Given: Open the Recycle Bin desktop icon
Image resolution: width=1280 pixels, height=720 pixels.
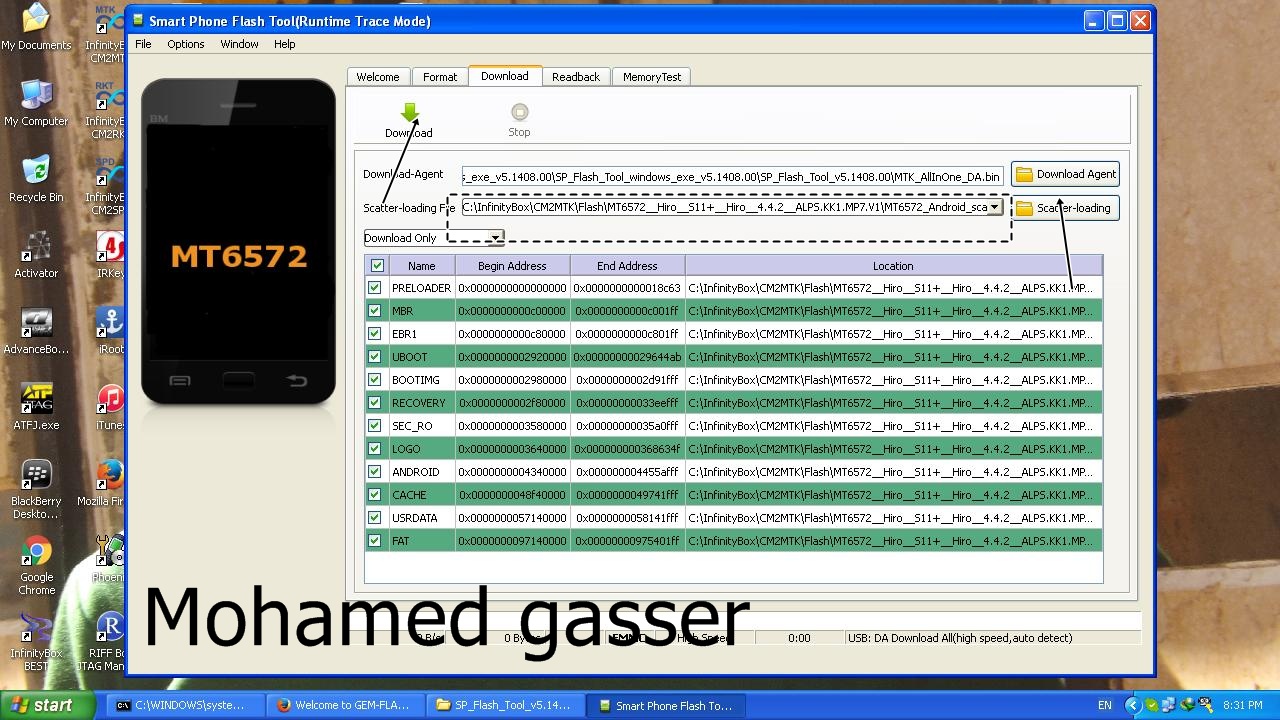Looking at the screenshot, I should [36, 179].
